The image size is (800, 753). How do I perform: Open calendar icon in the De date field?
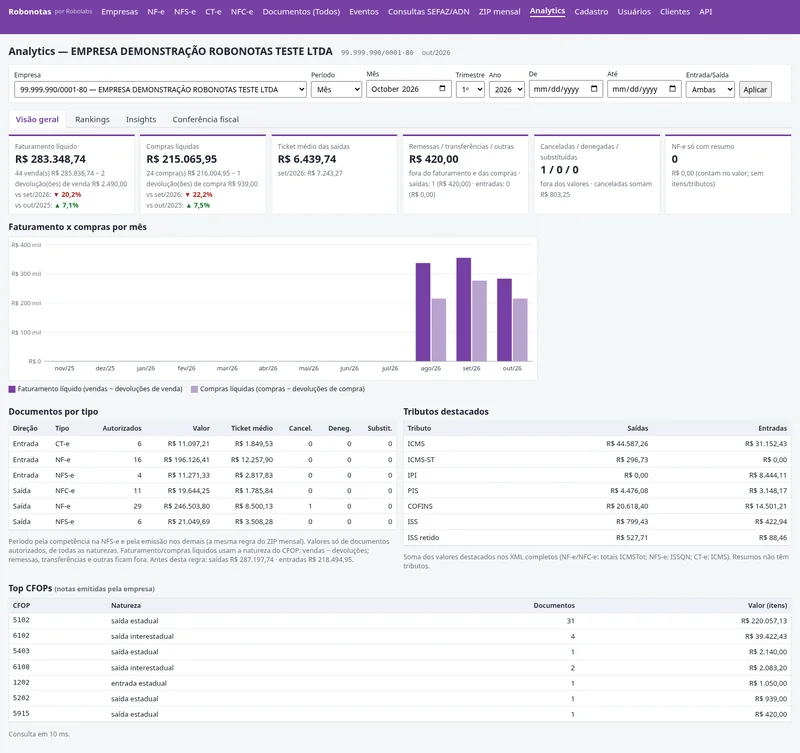(x=594, y=89)
